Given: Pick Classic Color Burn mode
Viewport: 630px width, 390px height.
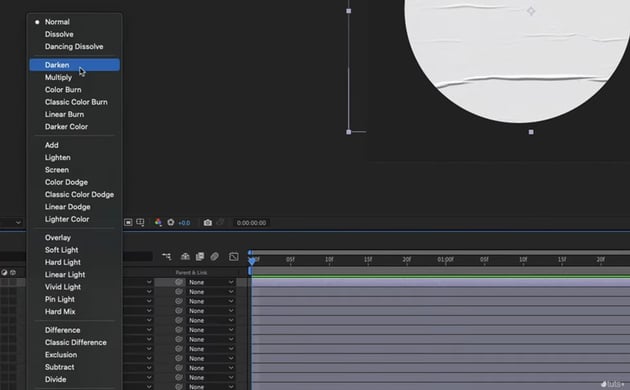Looking at the screenshot, I should click(x=75, y=102).
